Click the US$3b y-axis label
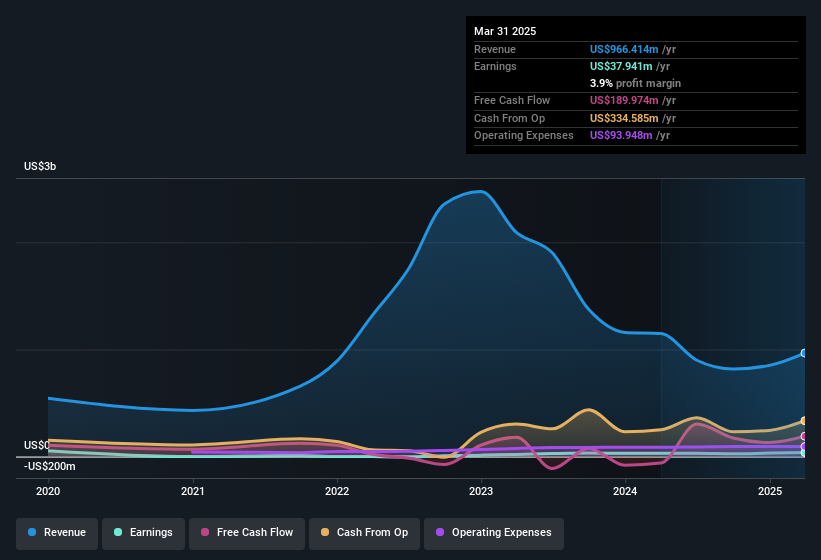The image size is (821, 560). pos(40,166)
